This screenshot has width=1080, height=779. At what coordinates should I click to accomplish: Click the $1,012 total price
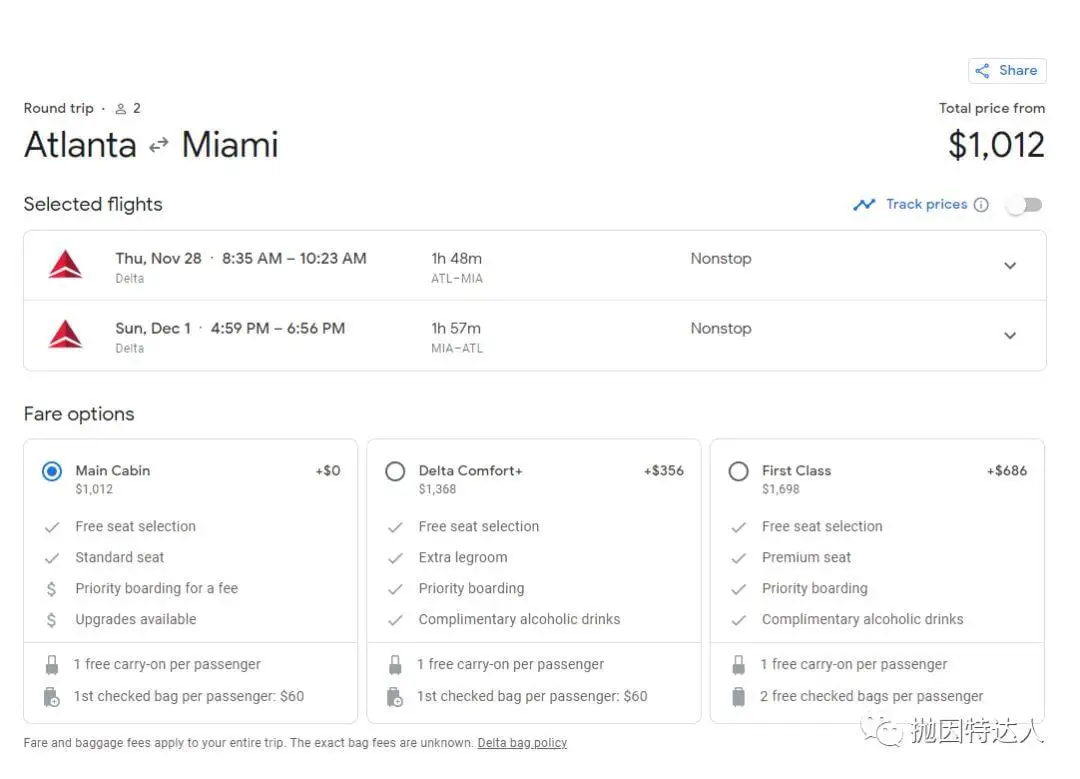996,146
